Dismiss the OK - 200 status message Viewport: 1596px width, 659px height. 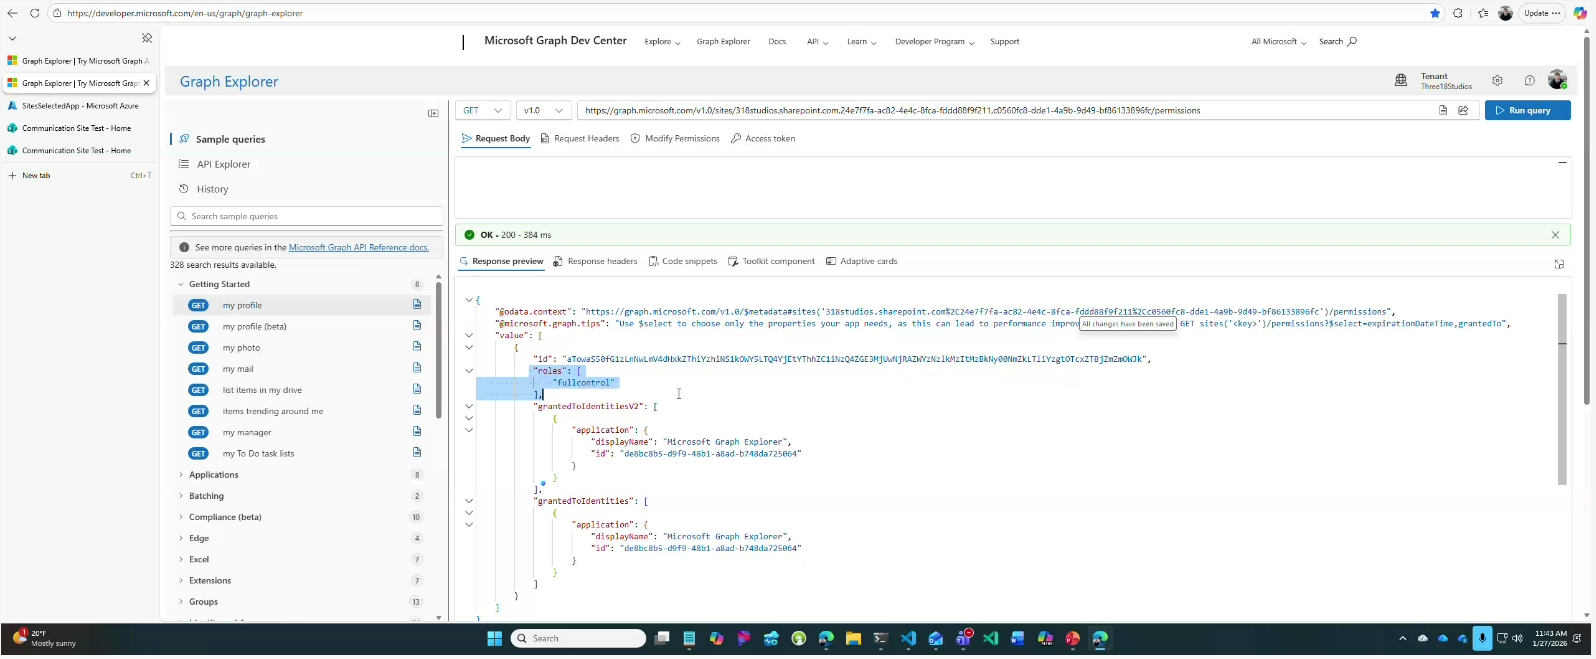1555,235
